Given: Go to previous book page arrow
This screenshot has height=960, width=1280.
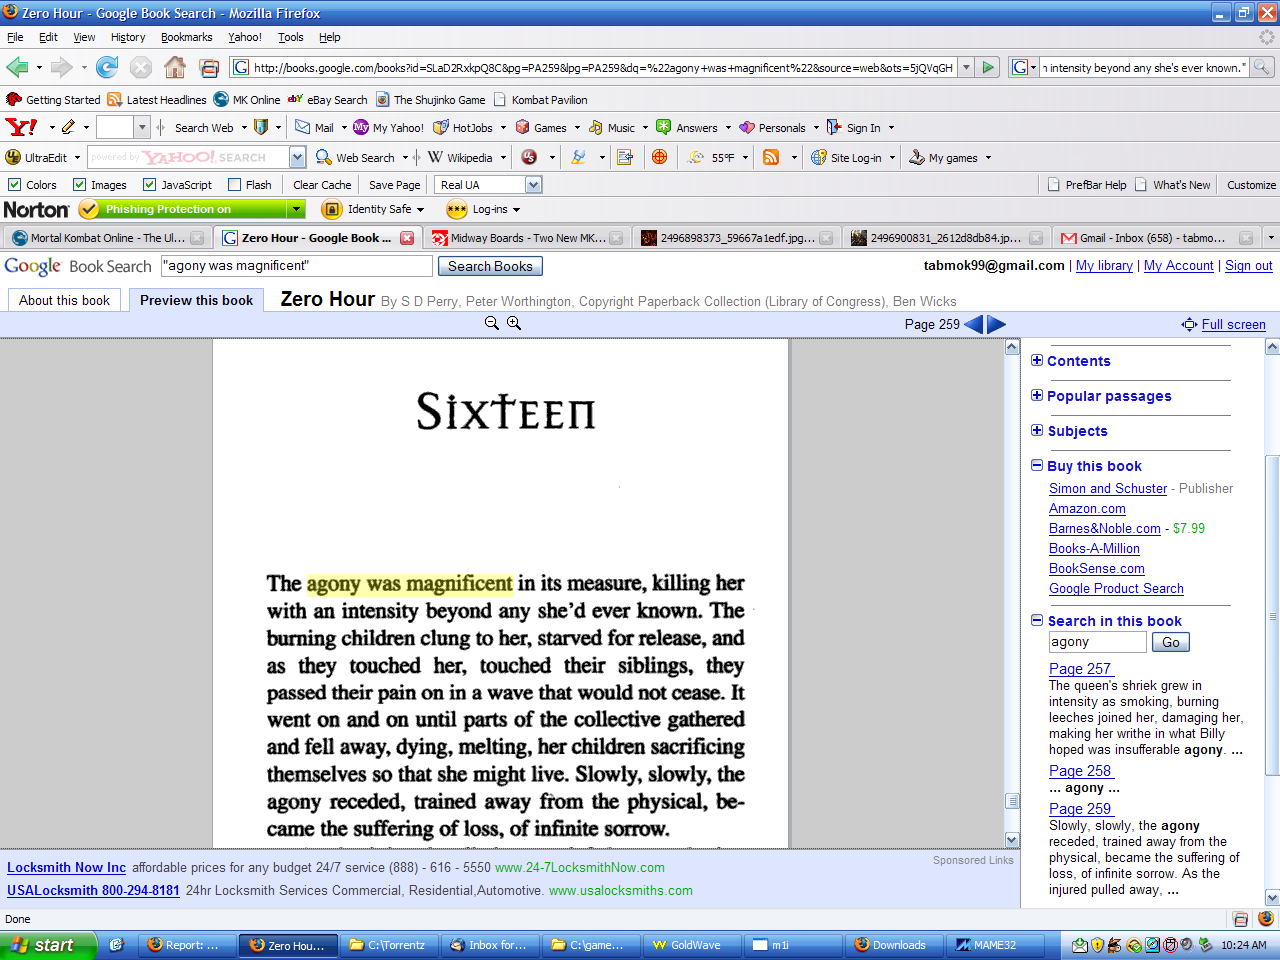Looking at the screenshot, I should 973,324.
